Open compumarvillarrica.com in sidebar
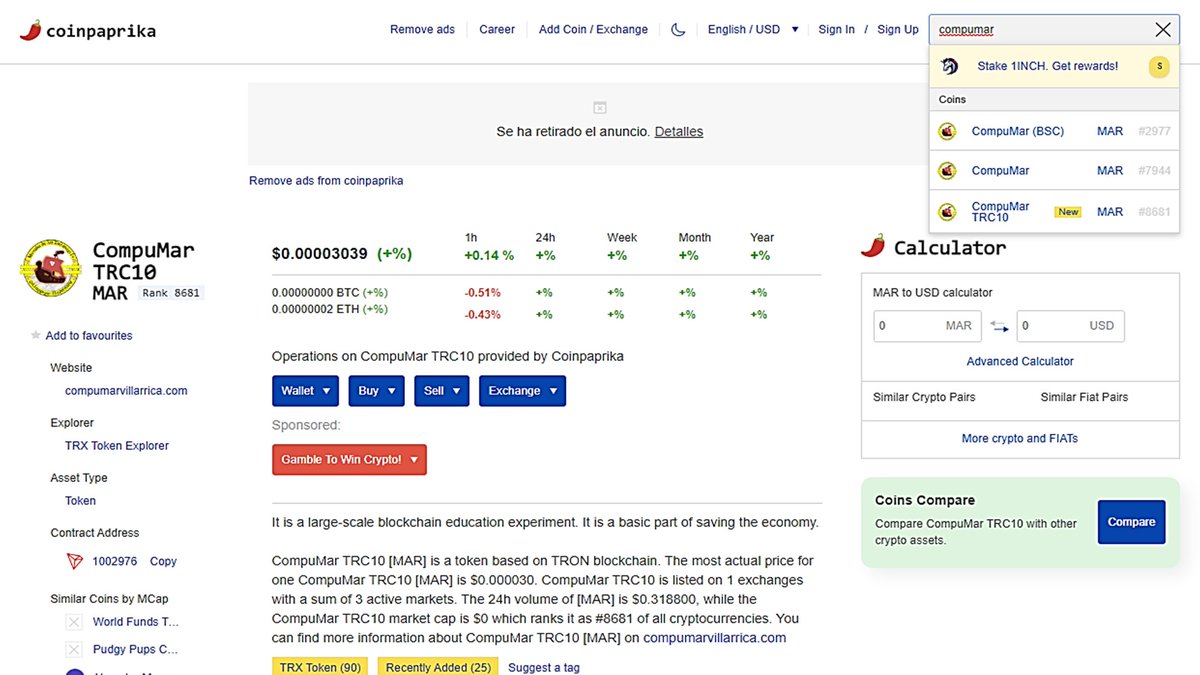Viewport: 1200px width, 675px height. pos(126,391)
